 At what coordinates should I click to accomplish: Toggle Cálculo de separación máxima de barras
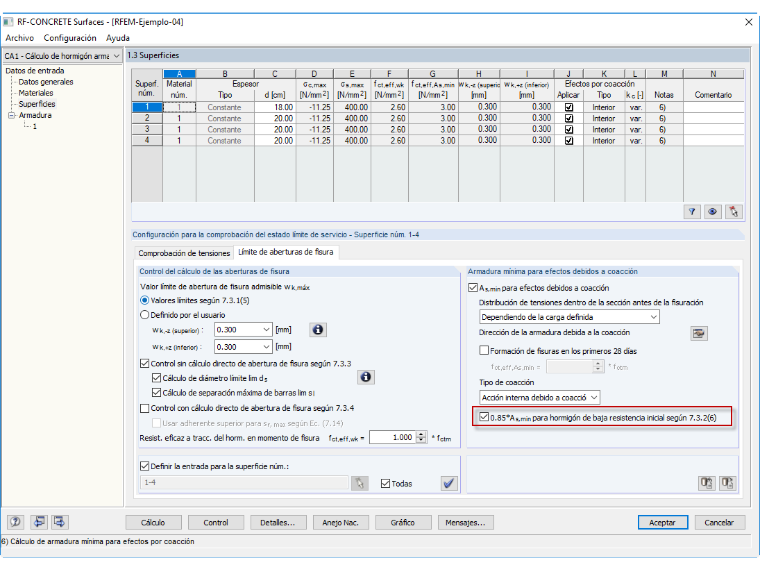[x=156, y=393]
